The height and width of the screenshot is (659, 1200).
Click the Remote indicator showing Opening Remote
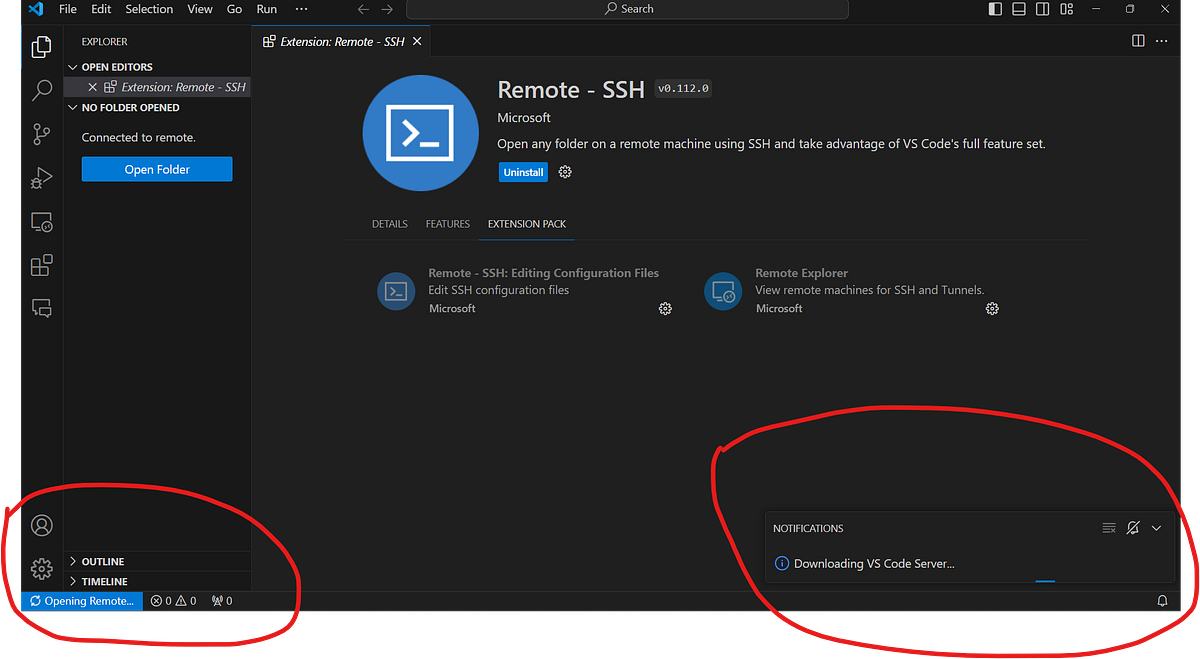pos(80,600)
